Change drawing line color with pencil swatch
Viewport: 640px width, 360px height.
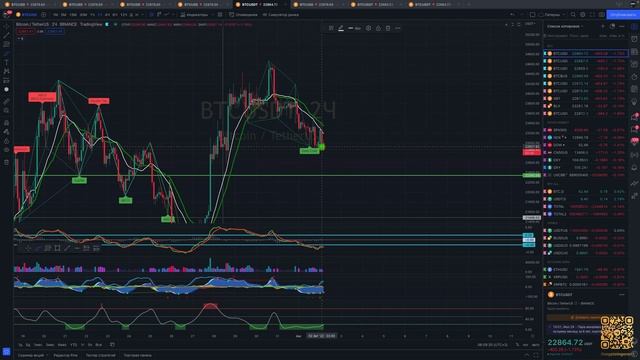341,28
